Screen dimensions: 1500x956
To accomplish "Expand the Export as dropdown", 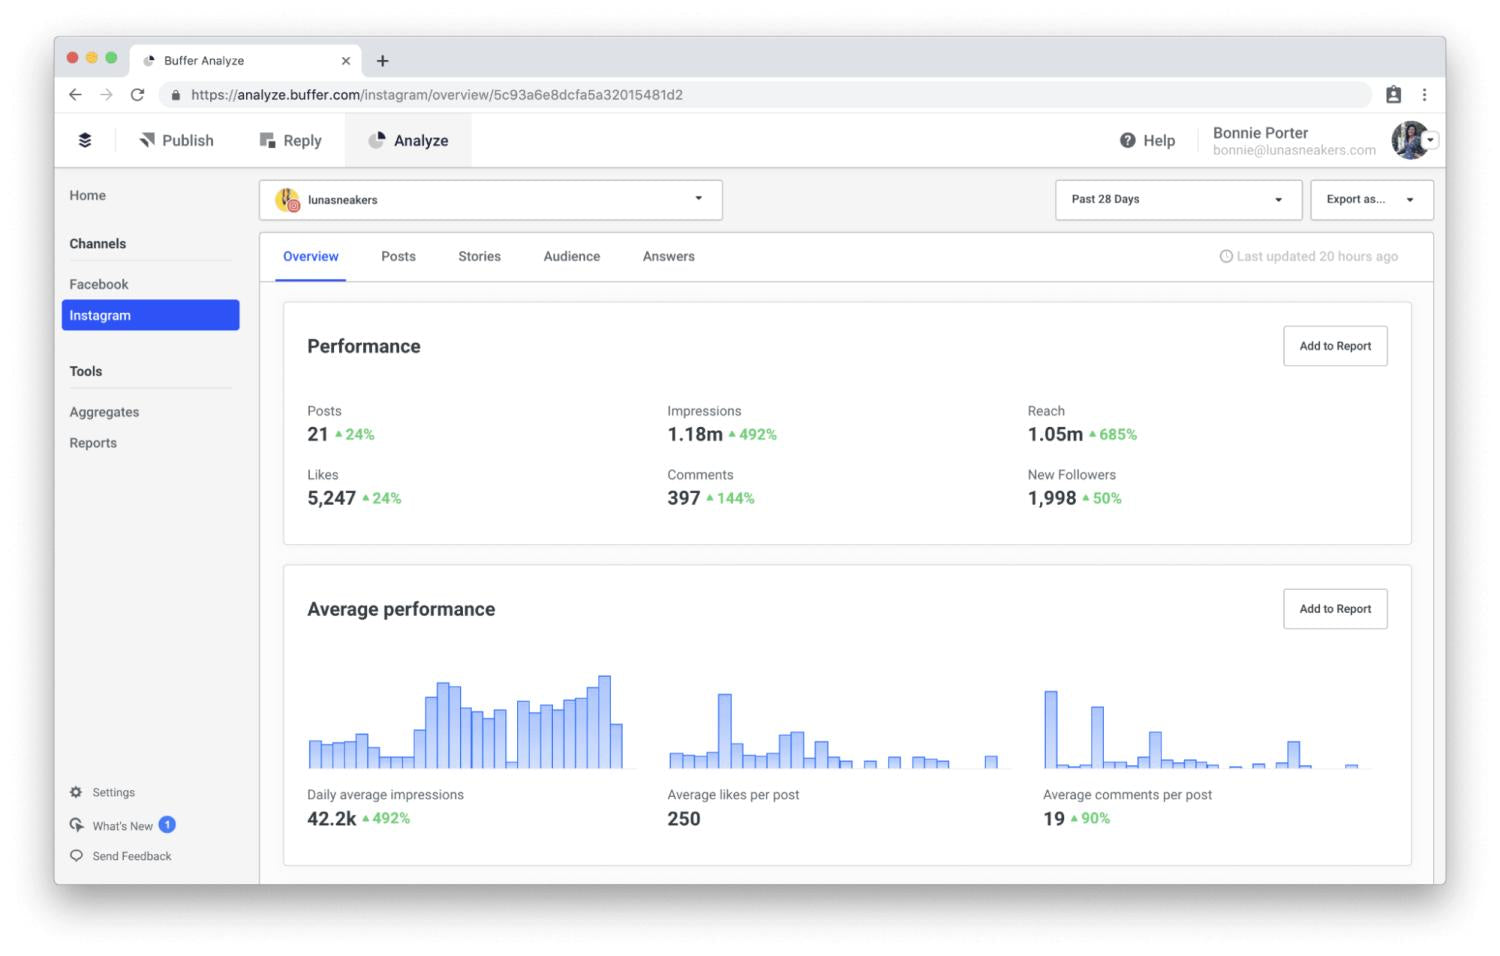I will point(1371,200).
